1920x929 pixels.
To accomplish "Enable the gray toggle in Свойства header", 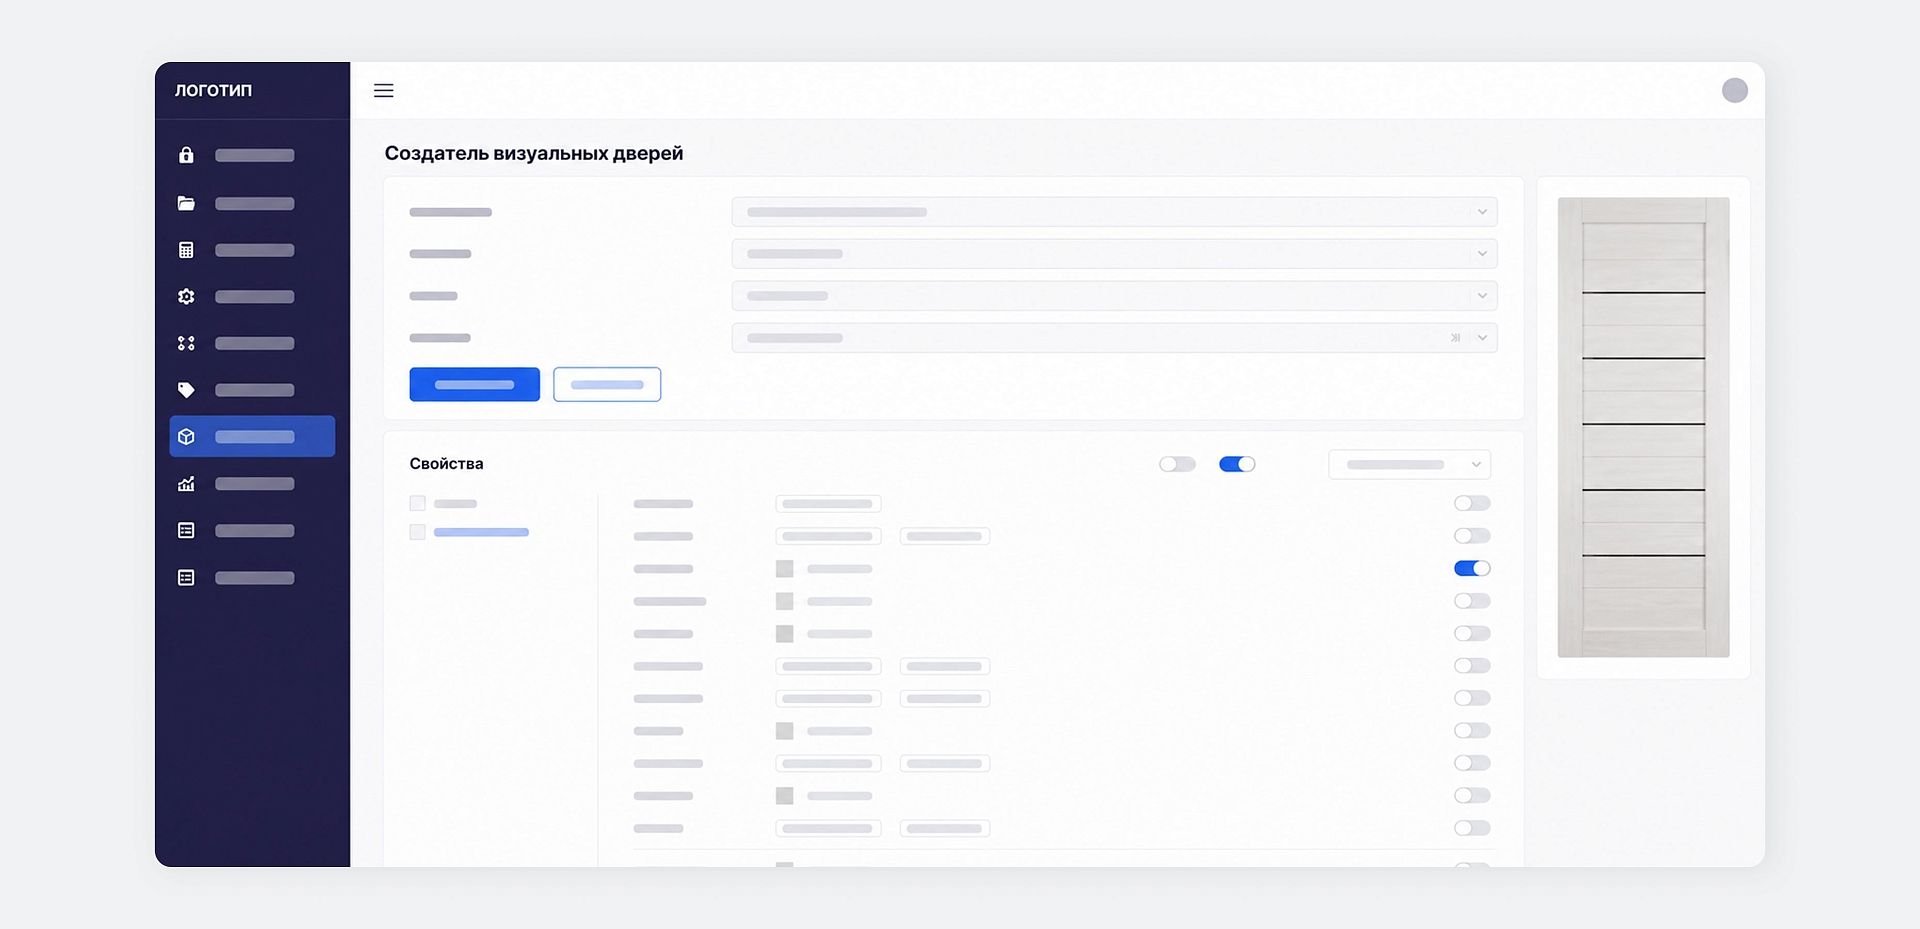I will click(1177, 464).
